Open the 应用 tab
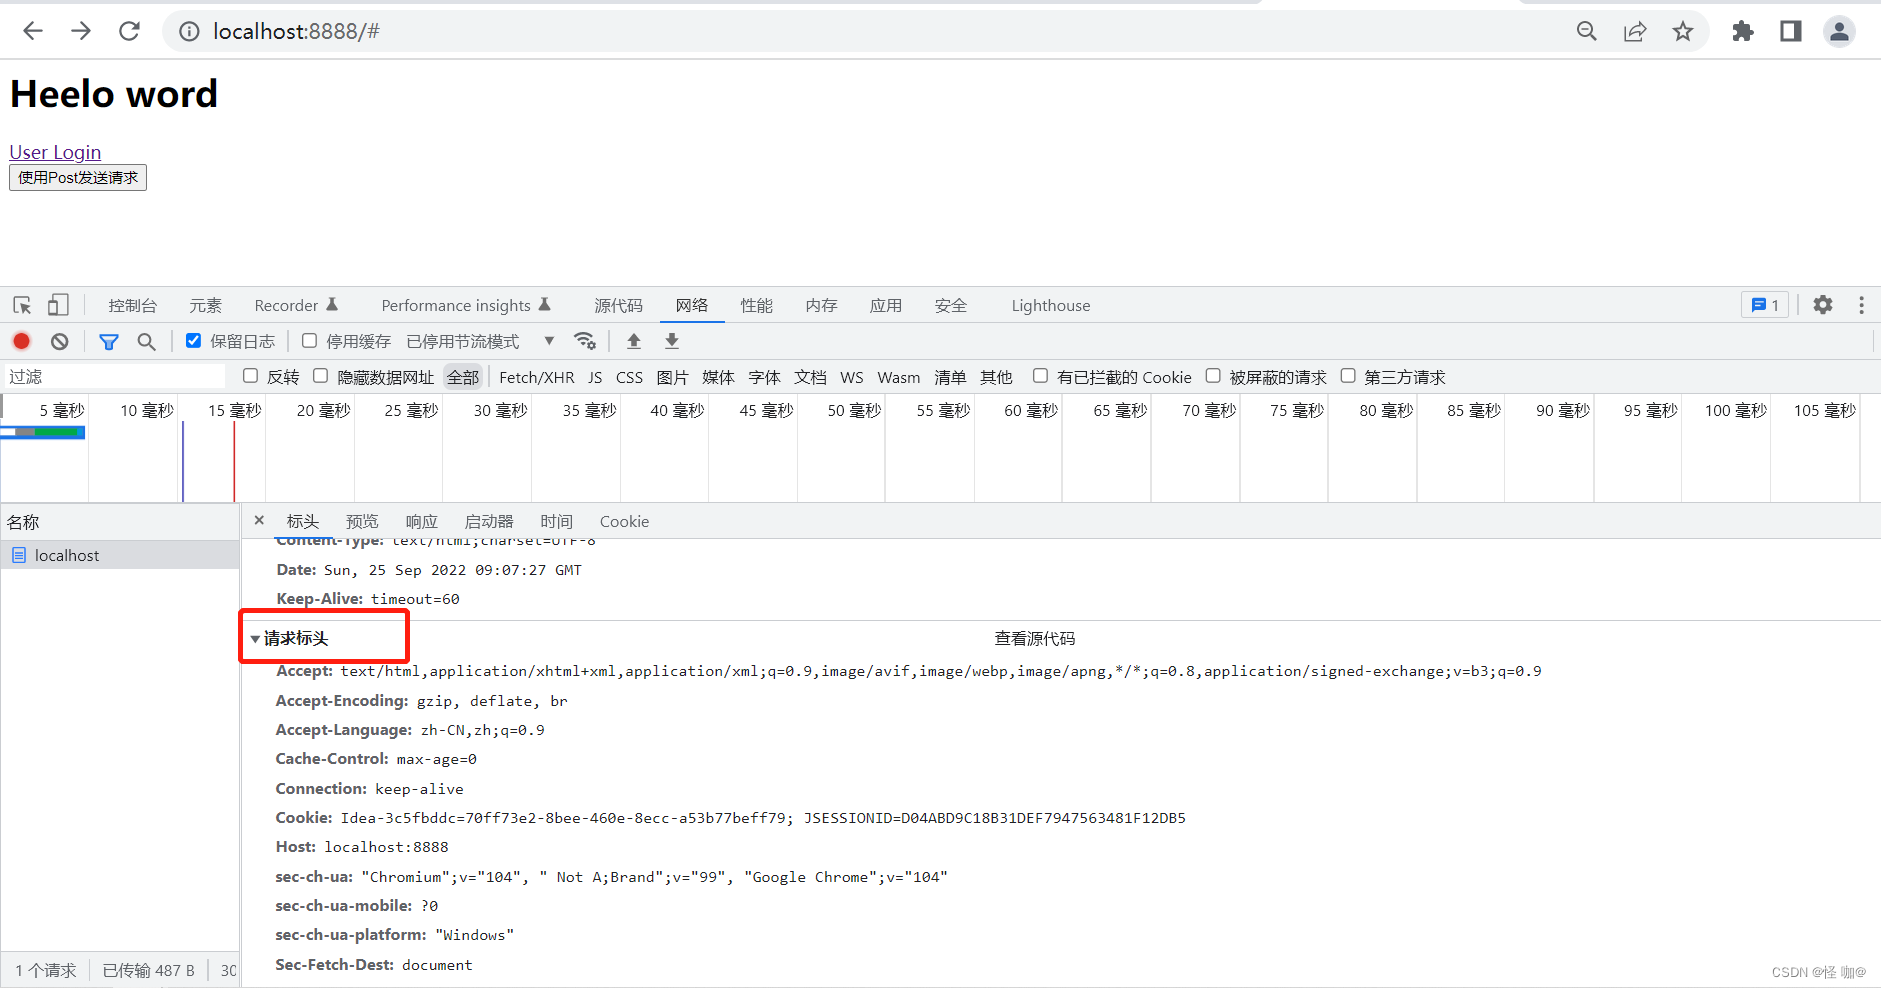 coord(886,305)
